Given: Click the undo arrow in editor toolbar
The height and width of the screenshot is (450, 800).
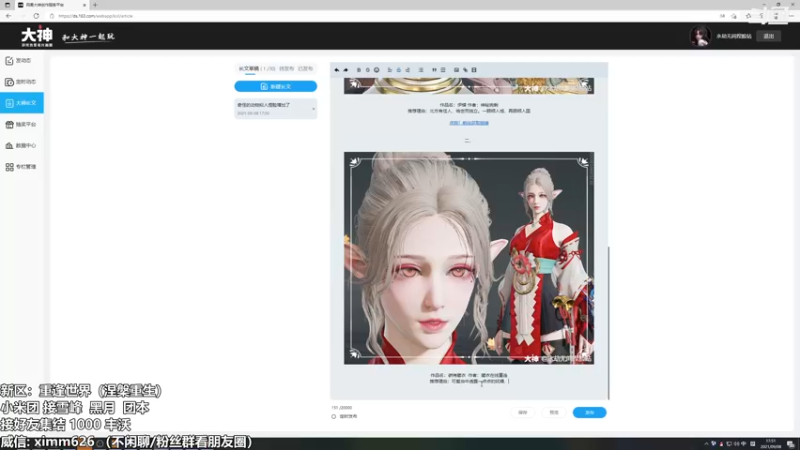Looking at the screenshot, I should pyautogui.click(x=337, y=70).
